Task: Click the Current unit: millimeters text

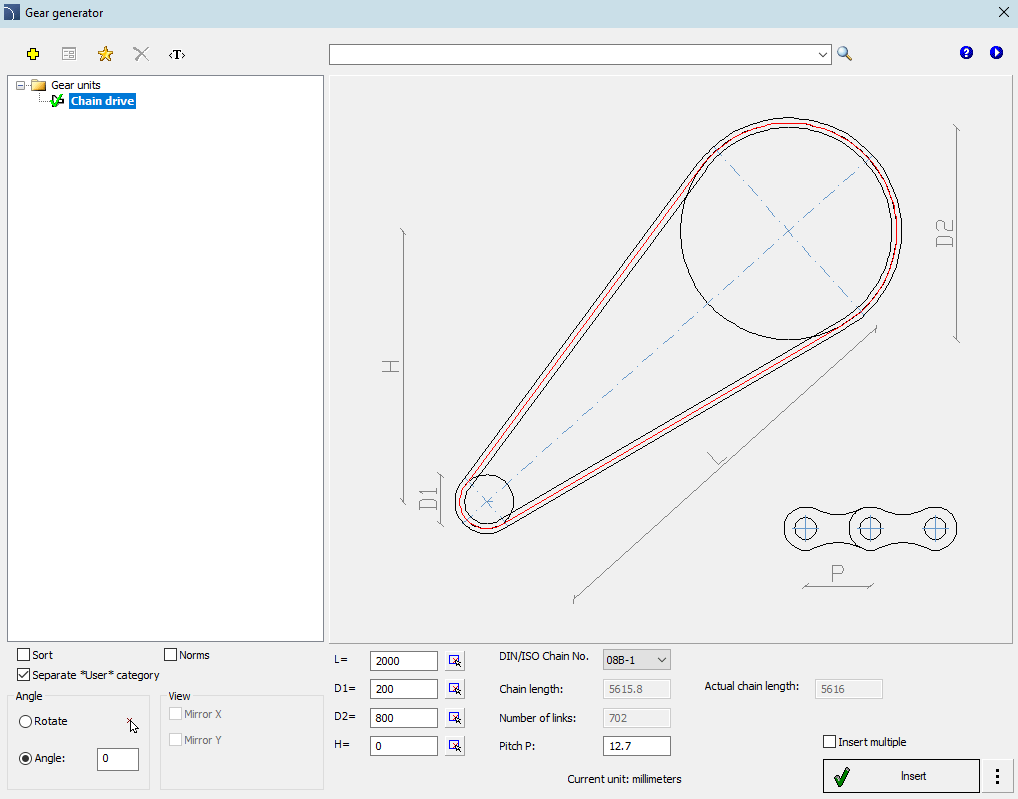Action: [625, 779]
